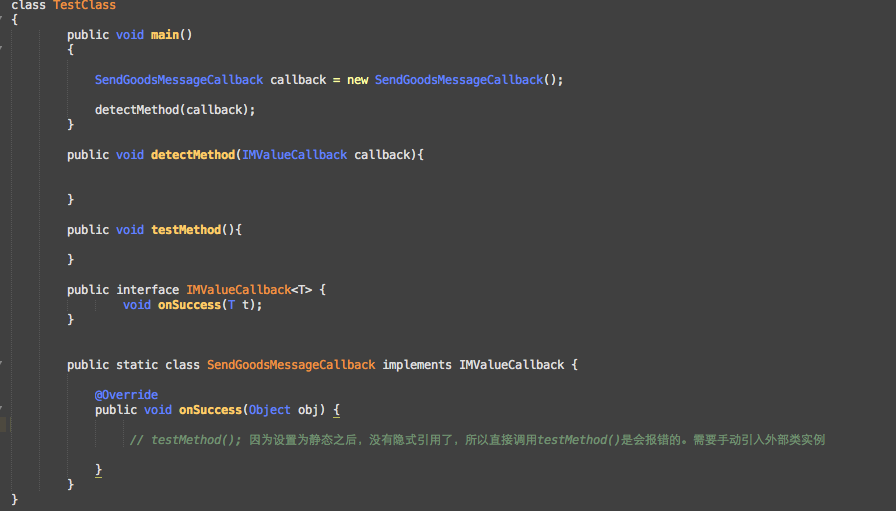Click callback parameter name in detectMethod signature
This screenshot has width=896, height=511.
(x=382, y=155)
